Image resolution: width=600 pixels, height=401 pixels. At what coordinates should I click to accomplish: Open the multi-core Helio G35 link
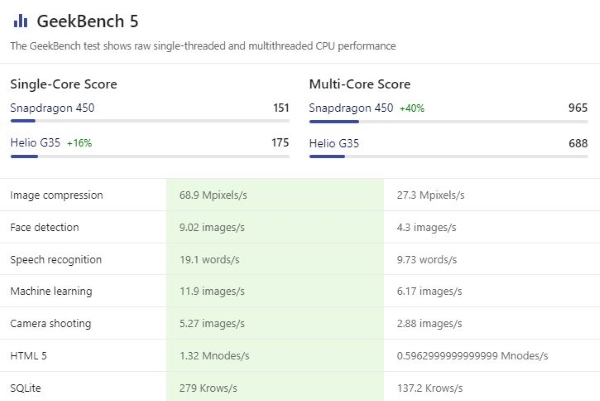pyautogui.click(x=334, y=143)
